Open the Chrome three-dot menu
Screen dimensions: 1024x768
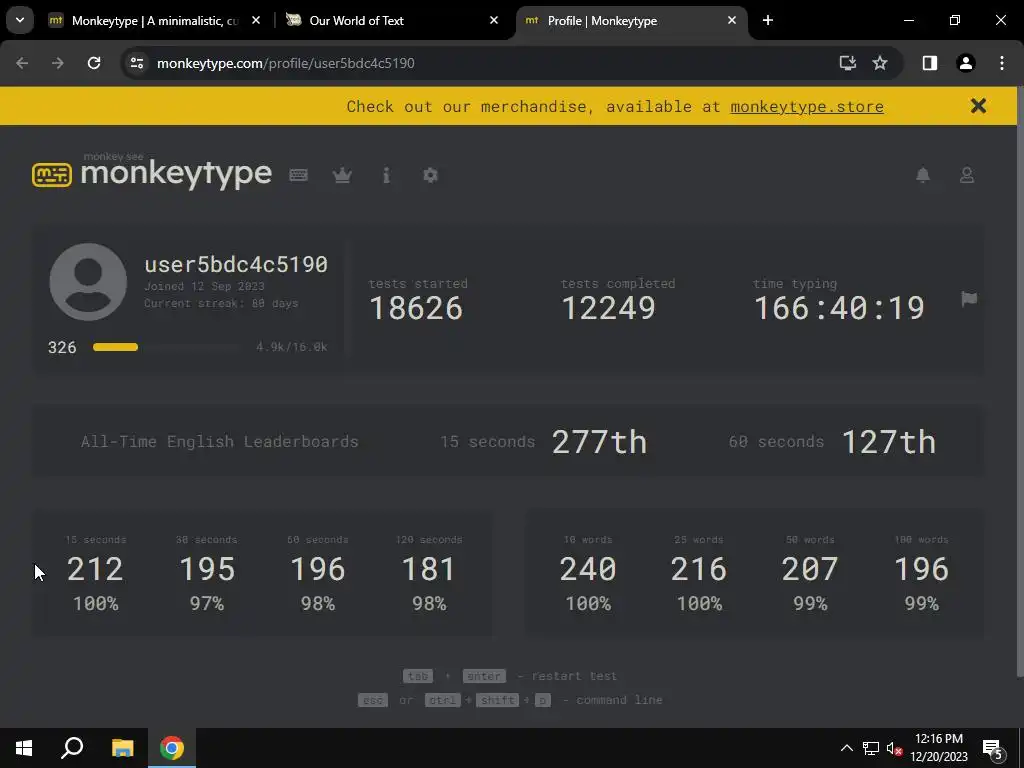[x=1002, y=63]
